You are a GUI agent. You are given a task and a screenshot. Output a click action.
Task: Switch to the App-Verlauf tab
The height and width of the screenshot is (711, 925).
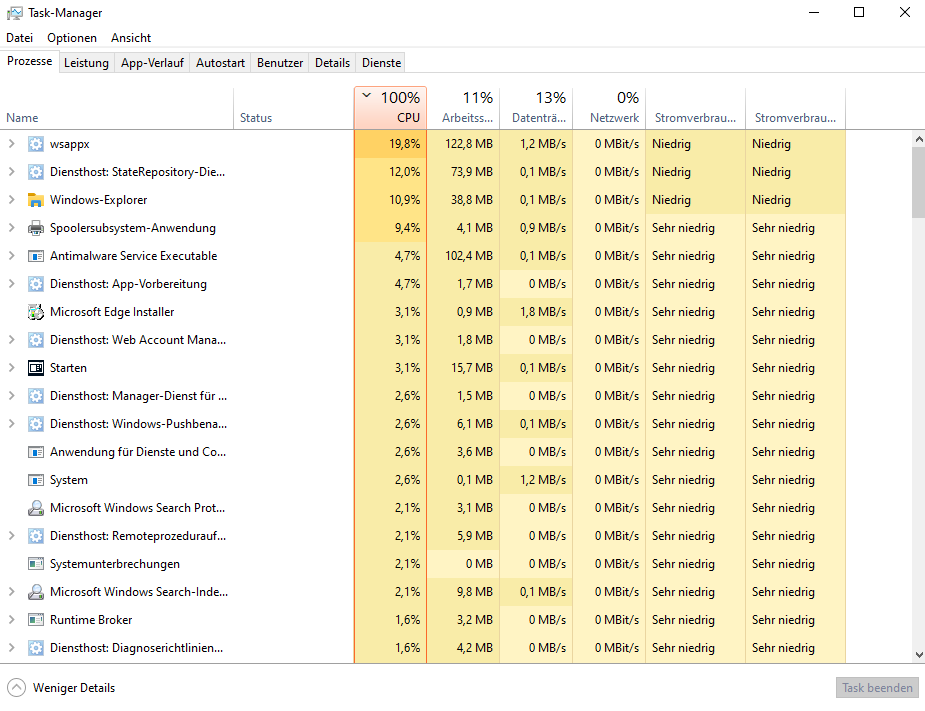(152, 63)
